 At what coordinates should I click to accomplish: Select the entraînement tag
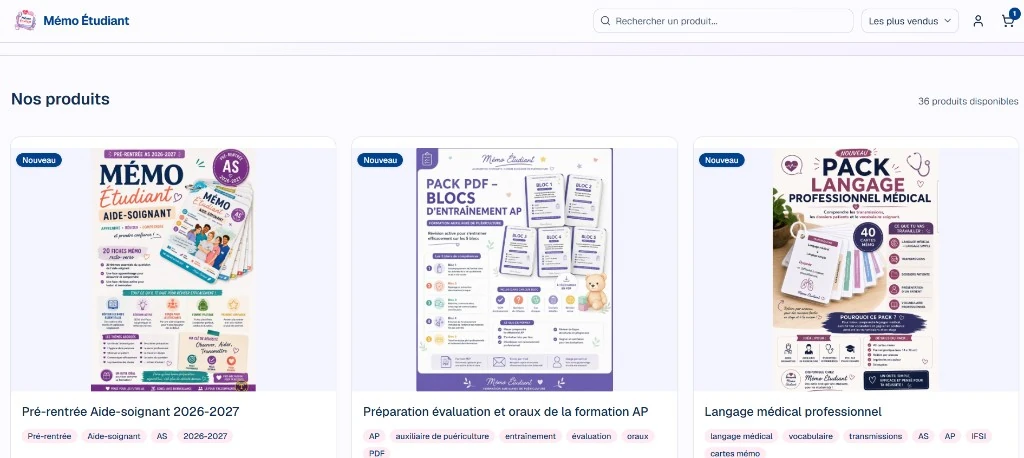530,436
